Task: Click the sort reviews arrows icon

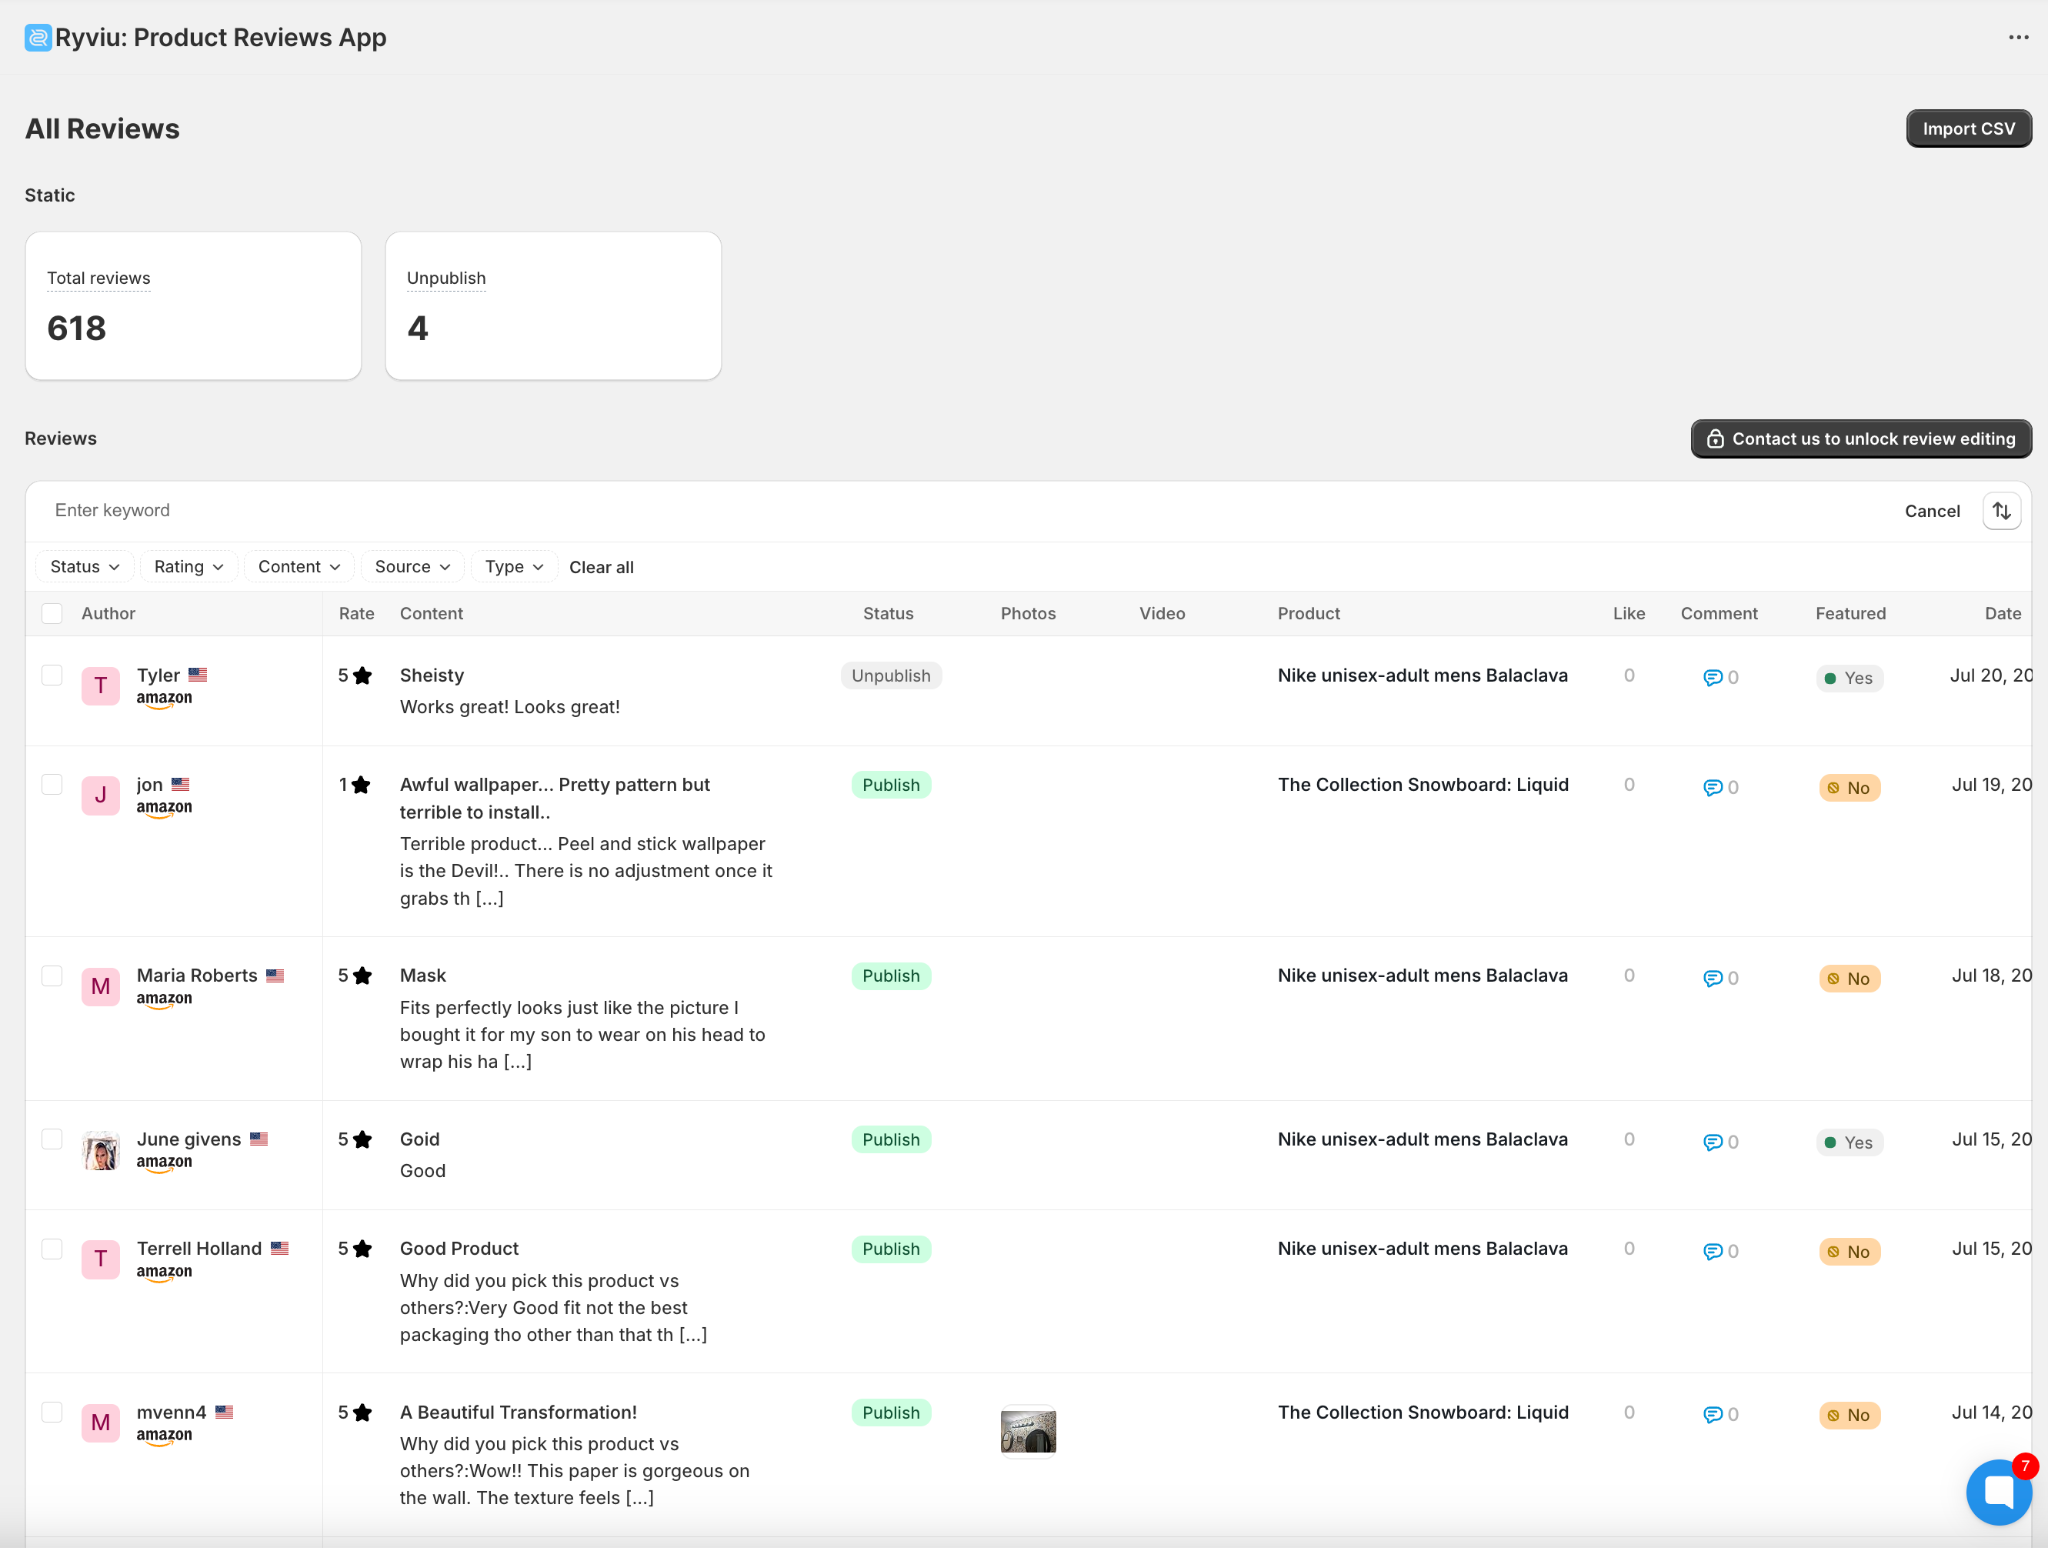Action: point(2001,511)
